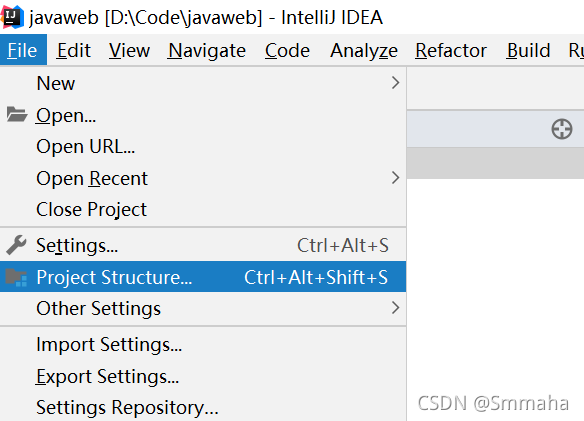Click the Project Structure folder icon

click(16, 278)
